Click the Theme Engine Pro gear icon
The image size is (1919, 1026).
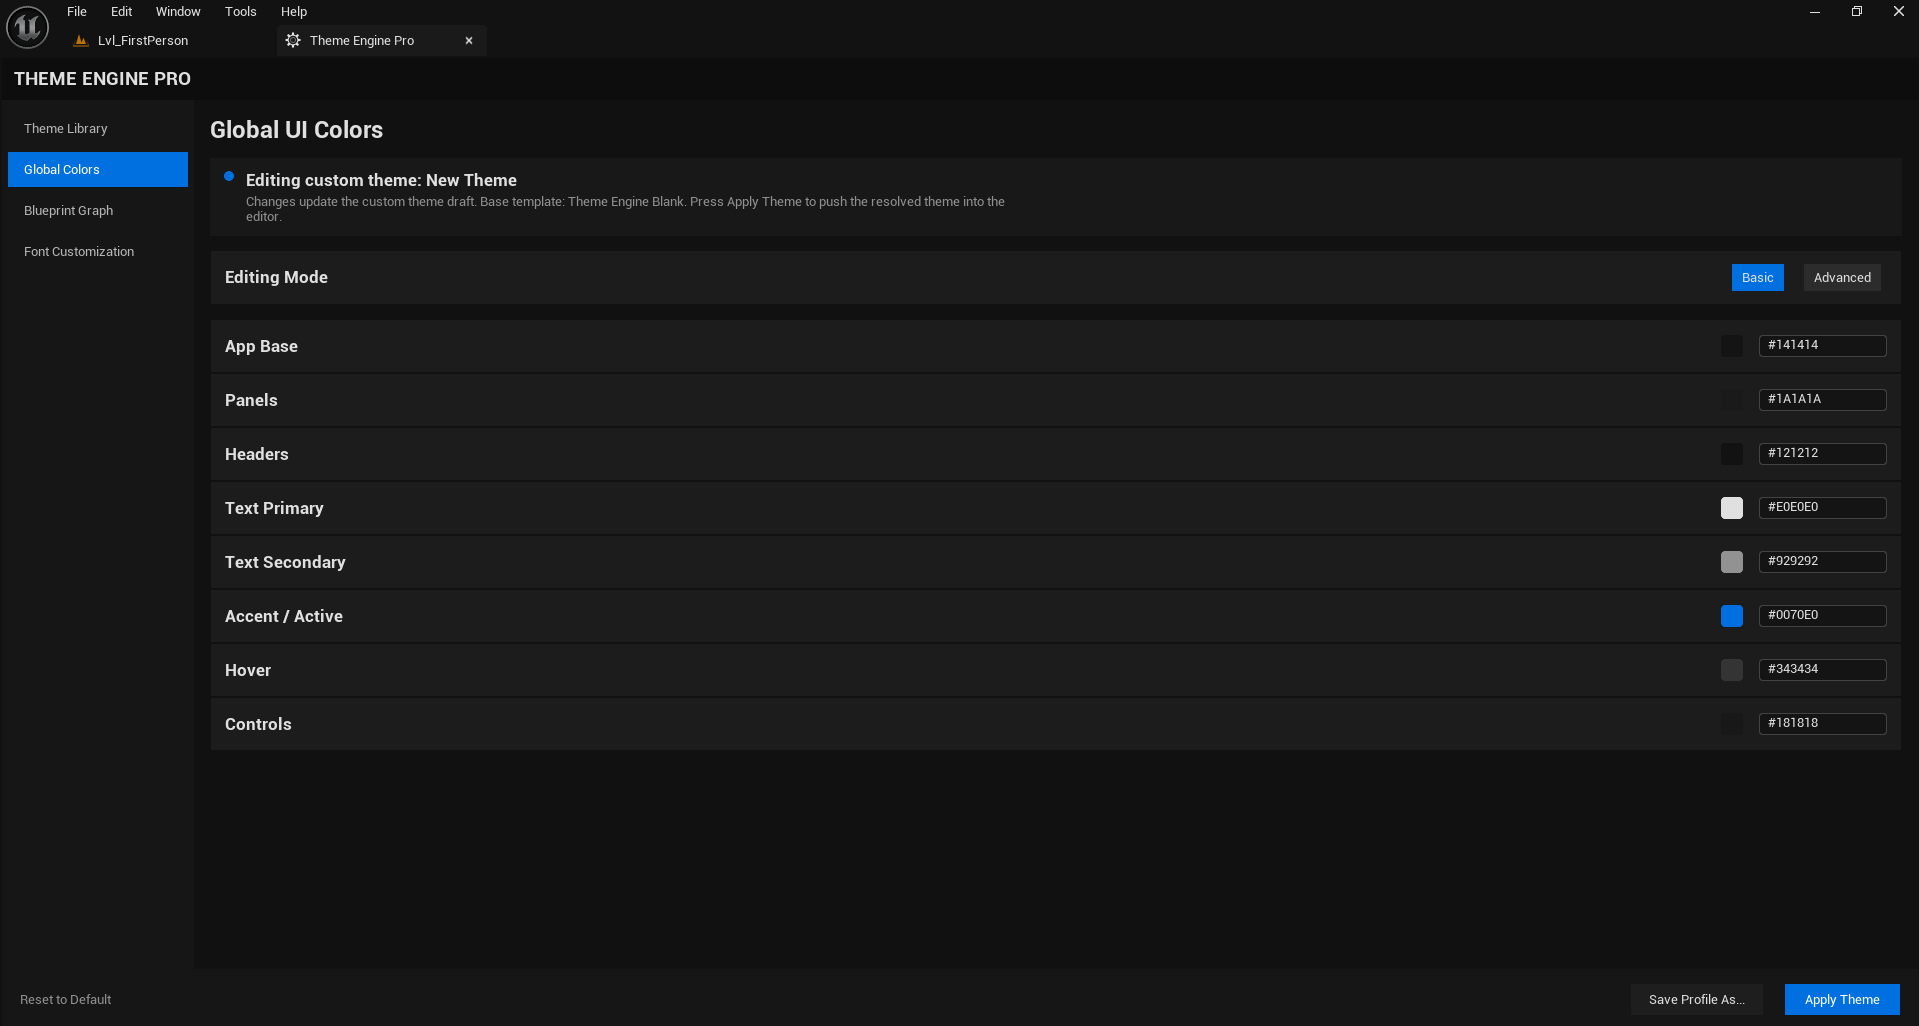(293, 41)
